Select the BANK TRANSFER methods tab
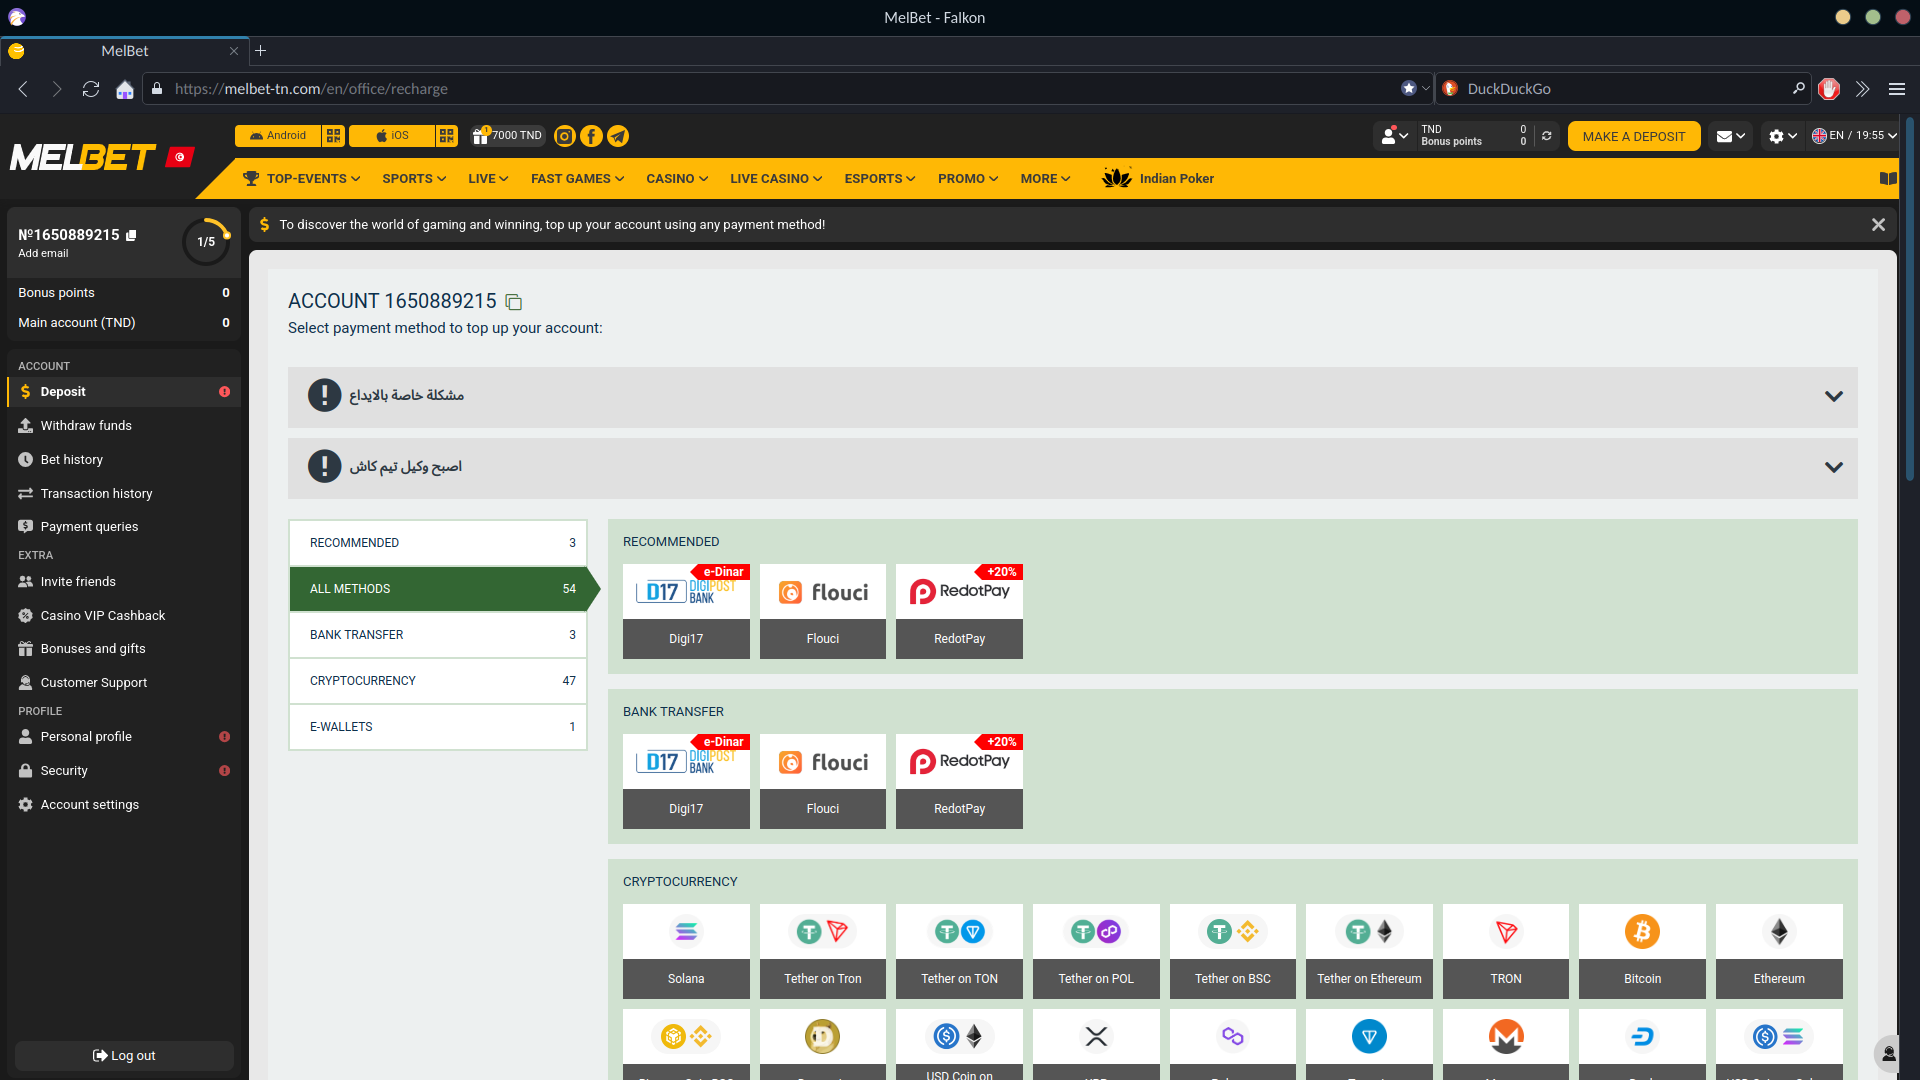Viewport: 1920px width, 1080px height. [438, 635]
